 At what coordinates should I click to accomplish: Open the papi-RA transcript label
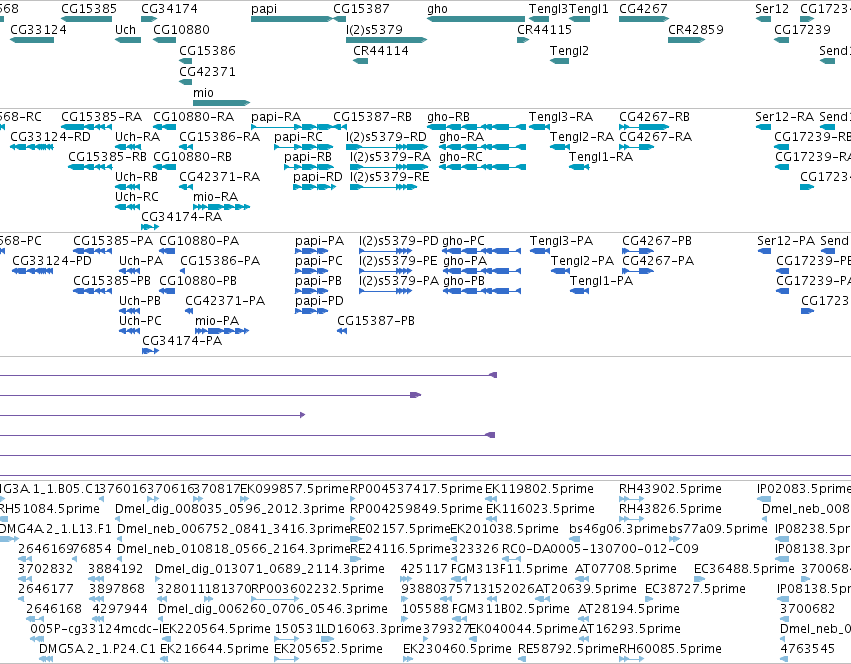click(x=276, y=117)
